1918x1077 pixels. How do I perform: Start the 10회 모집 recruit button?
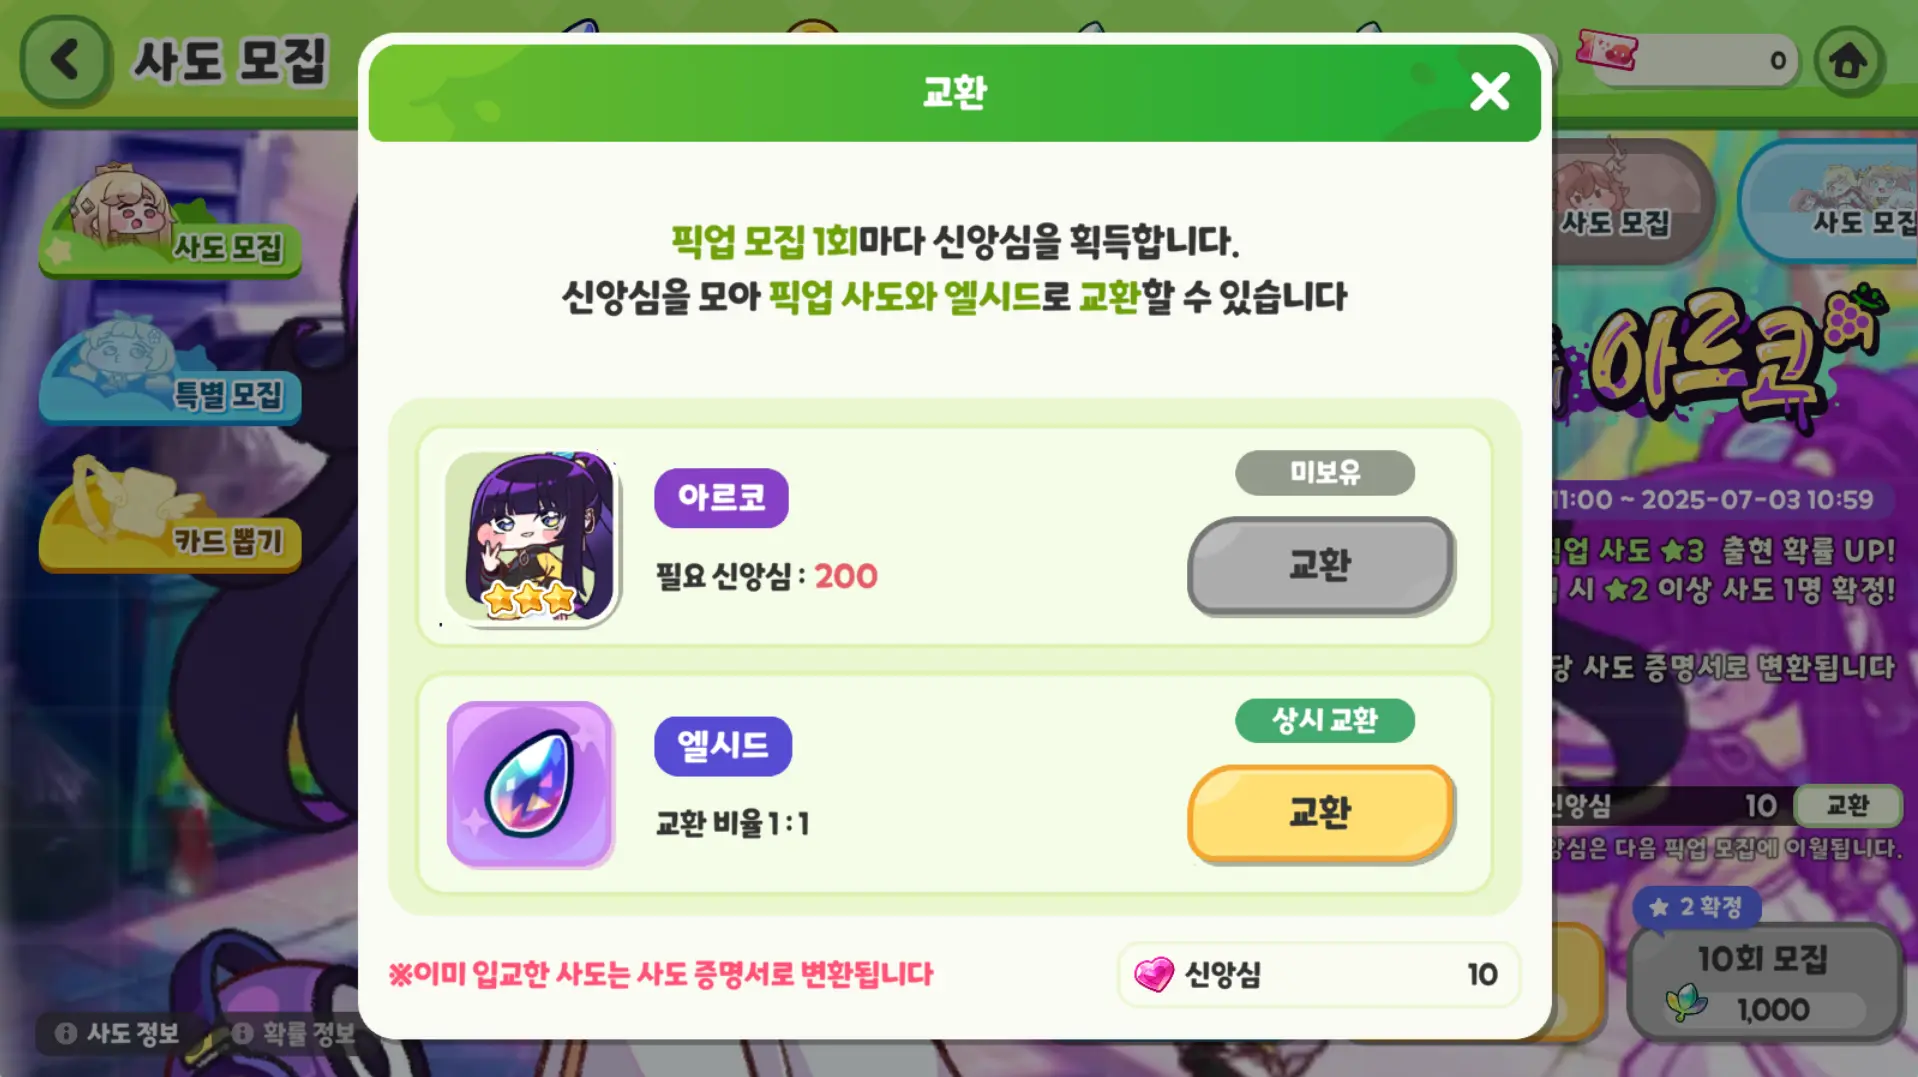(x=1765, y=983)
